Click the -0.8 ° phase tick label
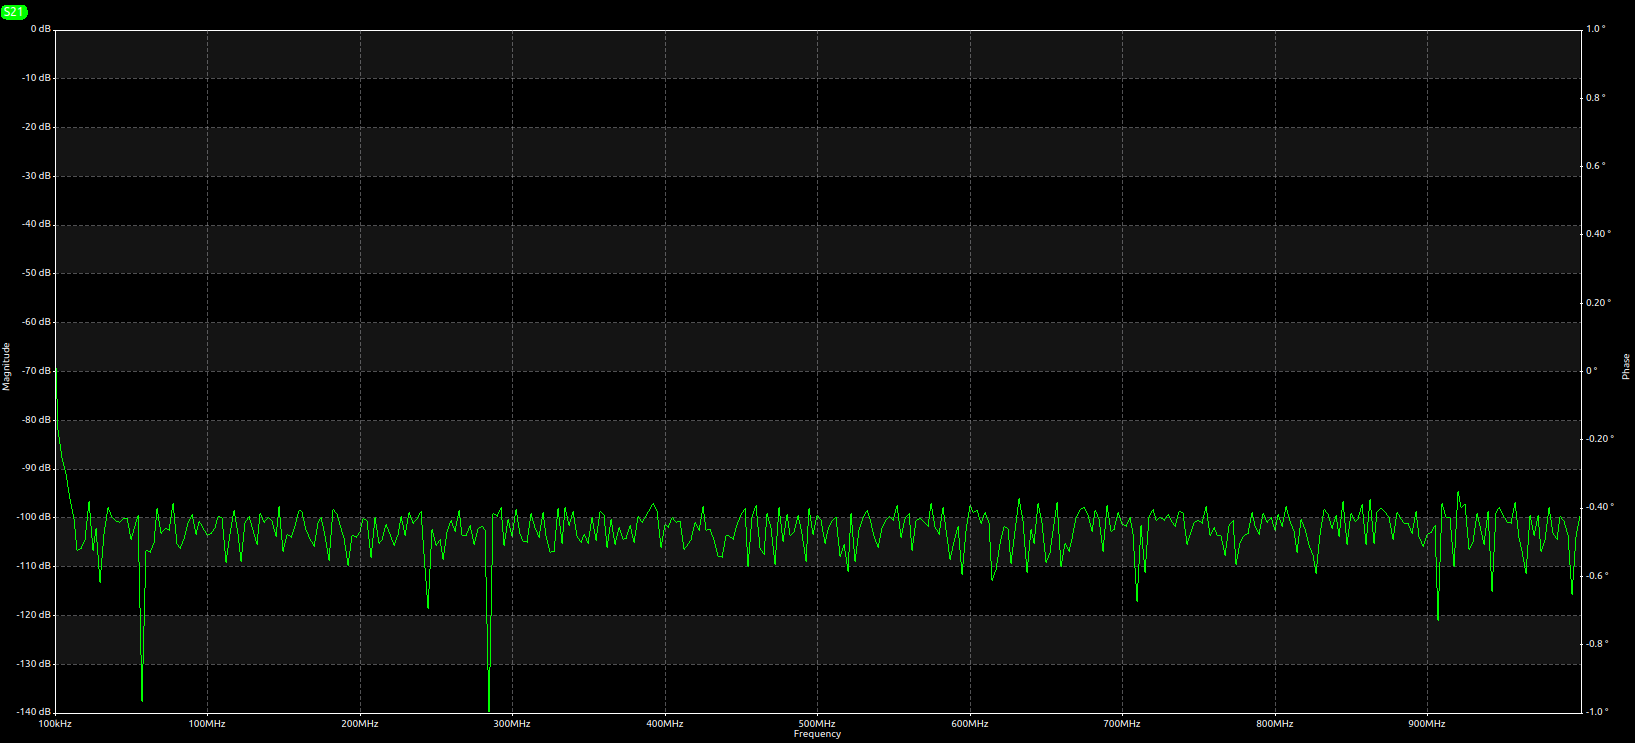This screenshot has width=1635, height=743. point(1598,644)
